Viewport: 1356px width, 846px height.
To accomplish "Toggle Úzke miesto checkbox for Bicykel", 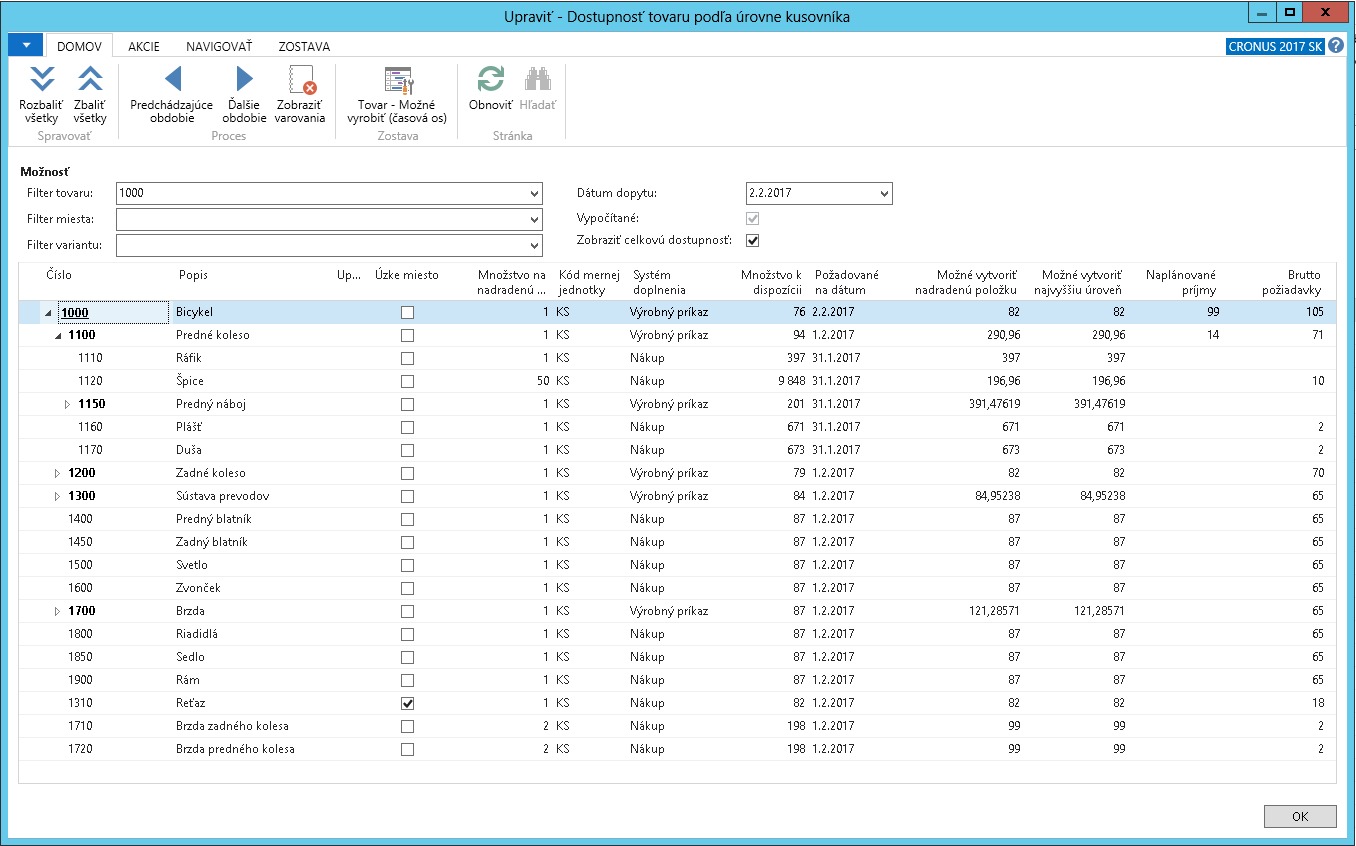I will (x=407, y=312).
